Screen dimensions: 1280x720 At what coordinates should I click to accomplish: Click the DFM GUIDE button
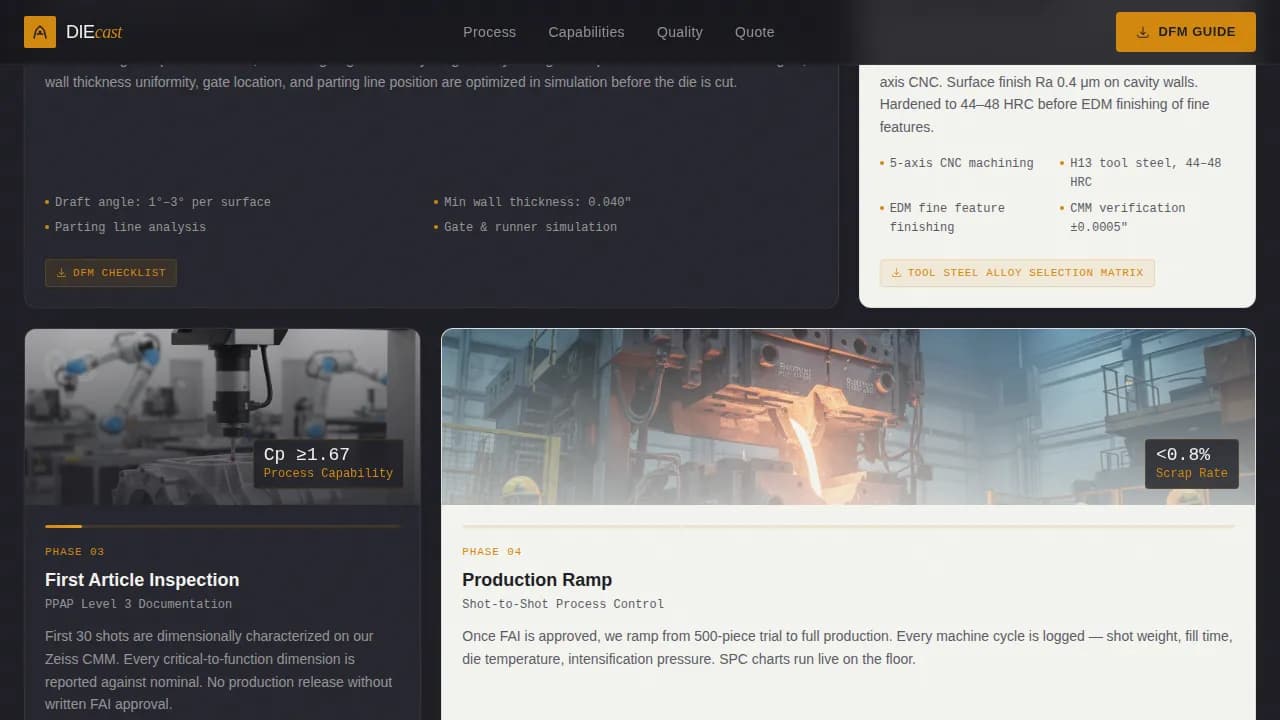click(1185, 31)
